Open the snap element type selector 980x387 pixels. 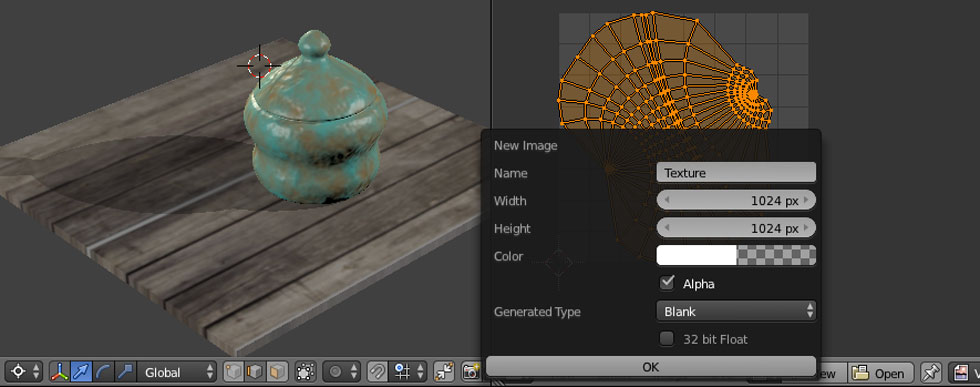coord(408,372)
